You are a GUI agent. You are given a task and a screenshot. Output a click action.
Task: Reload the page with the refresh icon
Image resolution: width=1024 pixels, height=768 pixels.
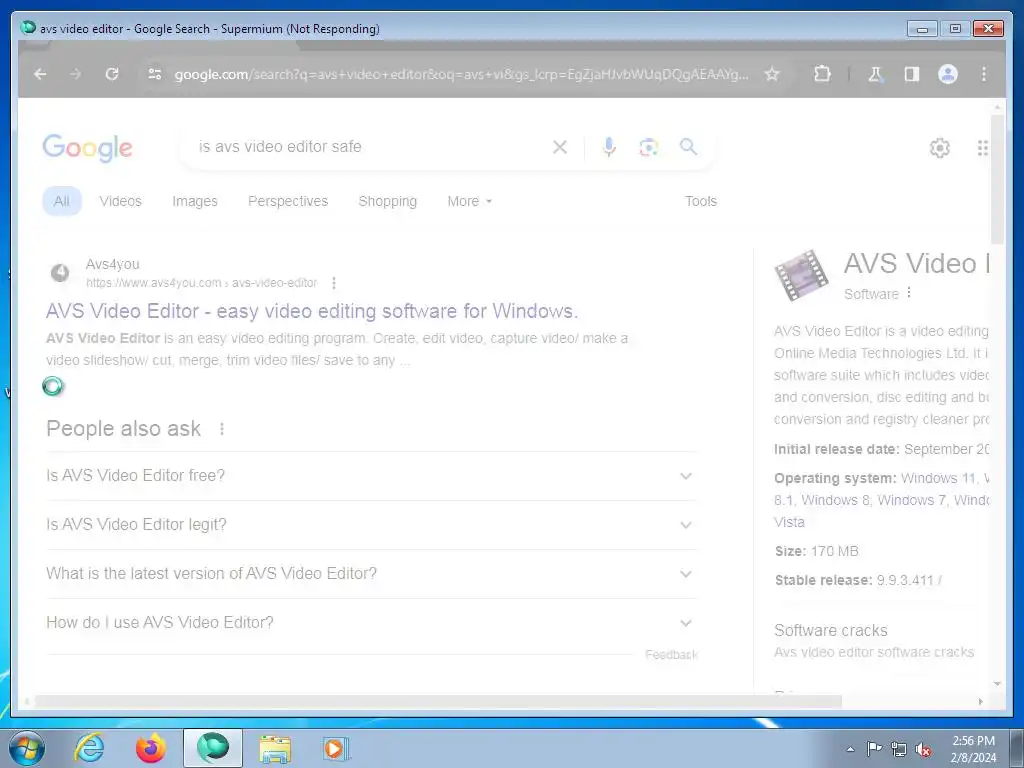[x=112, y=74]
